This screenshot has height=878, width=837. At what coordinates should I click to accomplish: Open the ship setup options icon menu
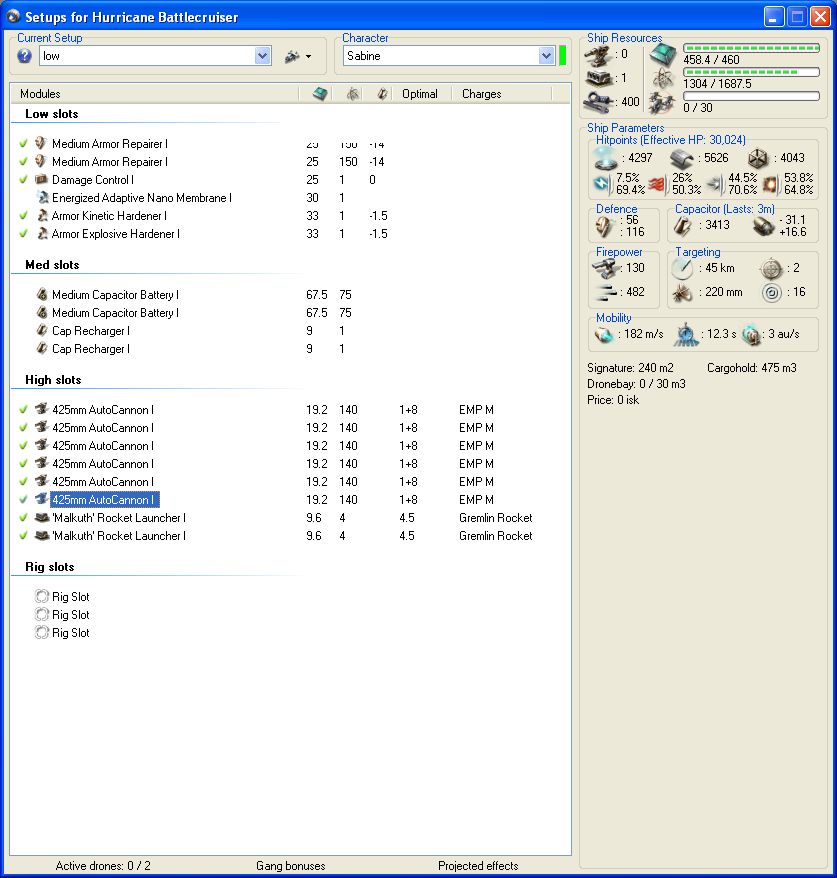coord(298,57)
